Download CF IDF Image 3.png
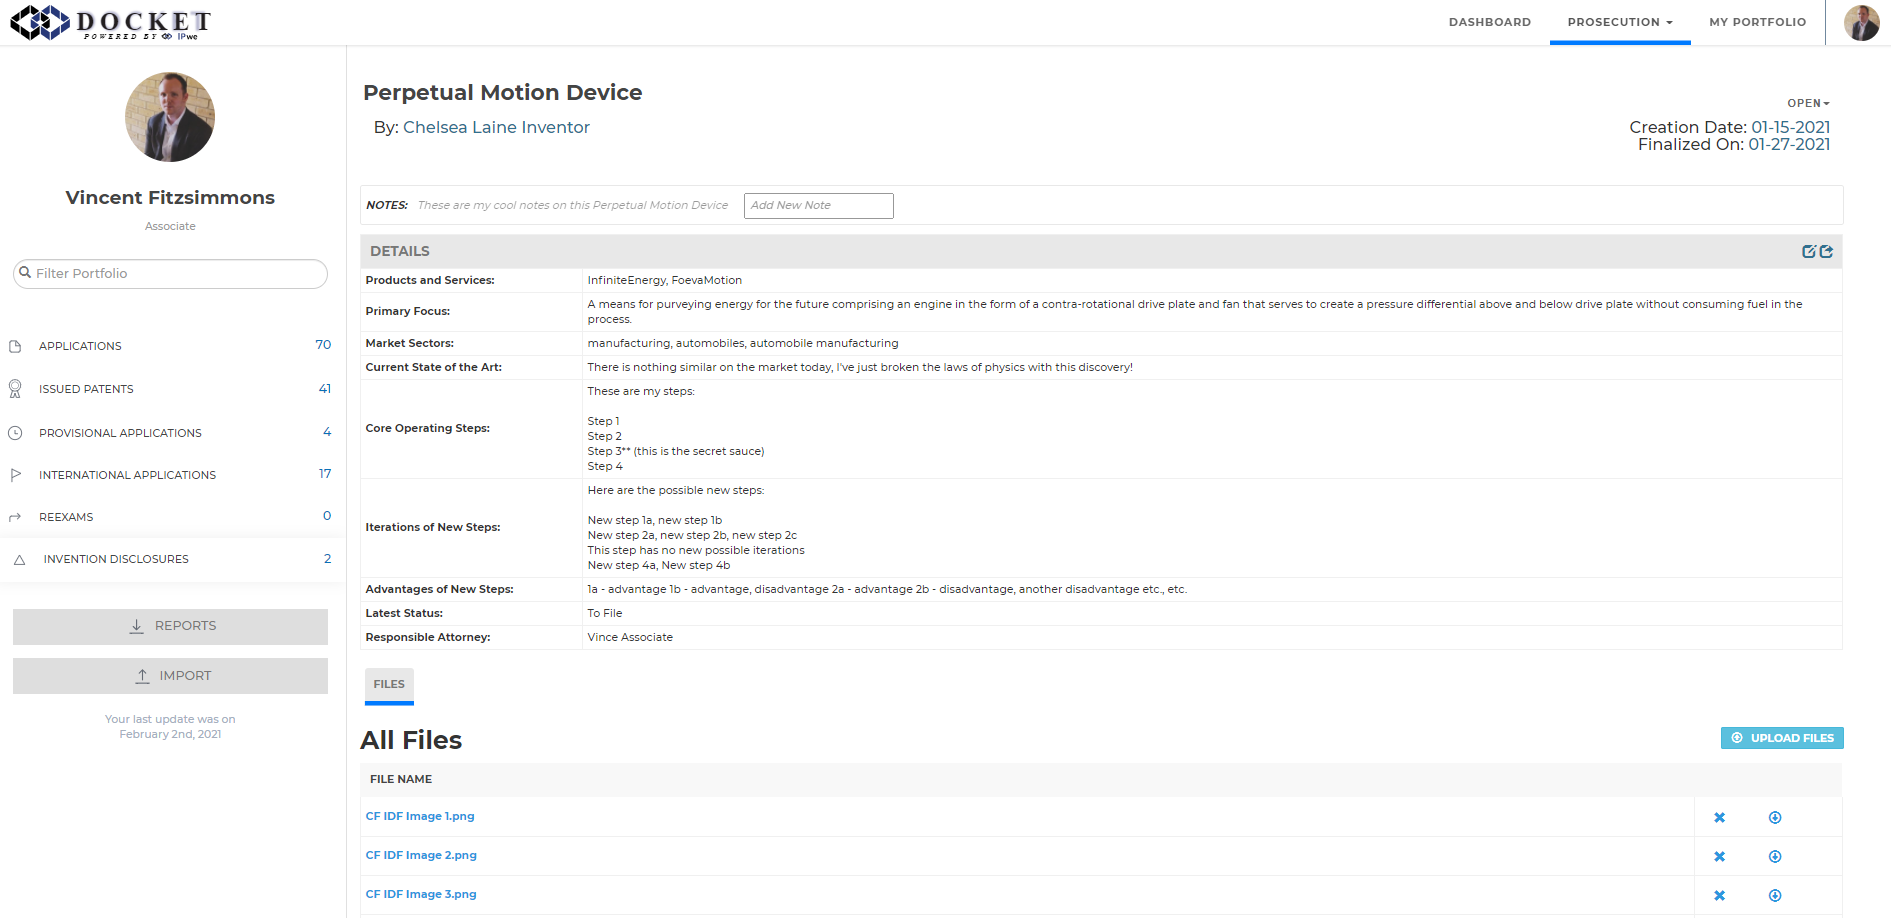Image resolution: width=1891 pixels, height=918 pixels. 1775,896
